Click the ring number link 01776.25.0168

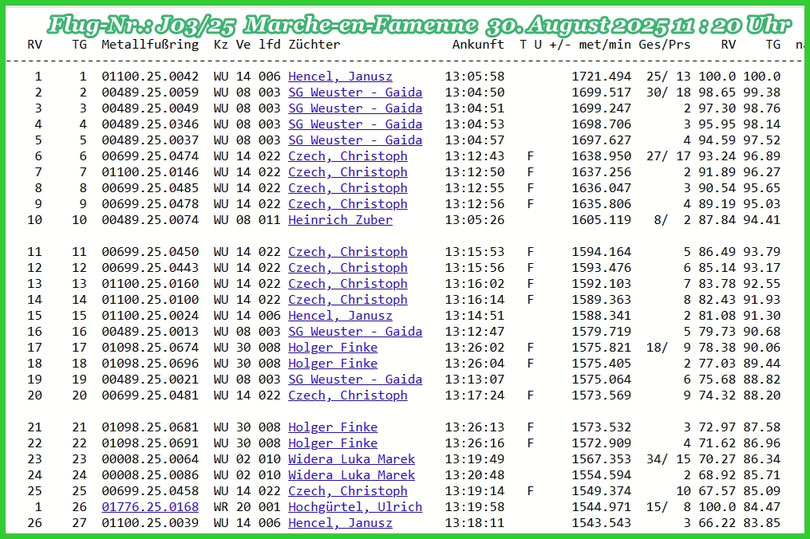pyautogui.click(x=150, y=507)
